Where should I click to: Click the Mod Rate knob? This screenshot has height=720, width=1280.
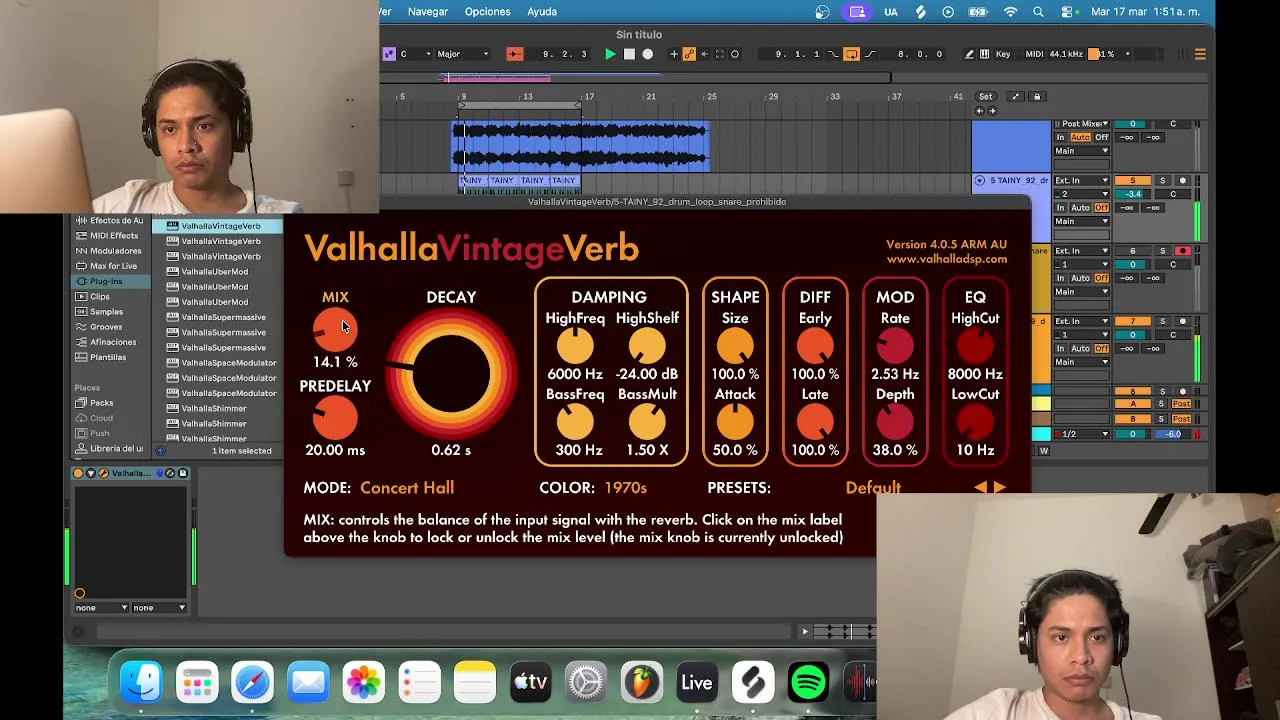(895, 346)
